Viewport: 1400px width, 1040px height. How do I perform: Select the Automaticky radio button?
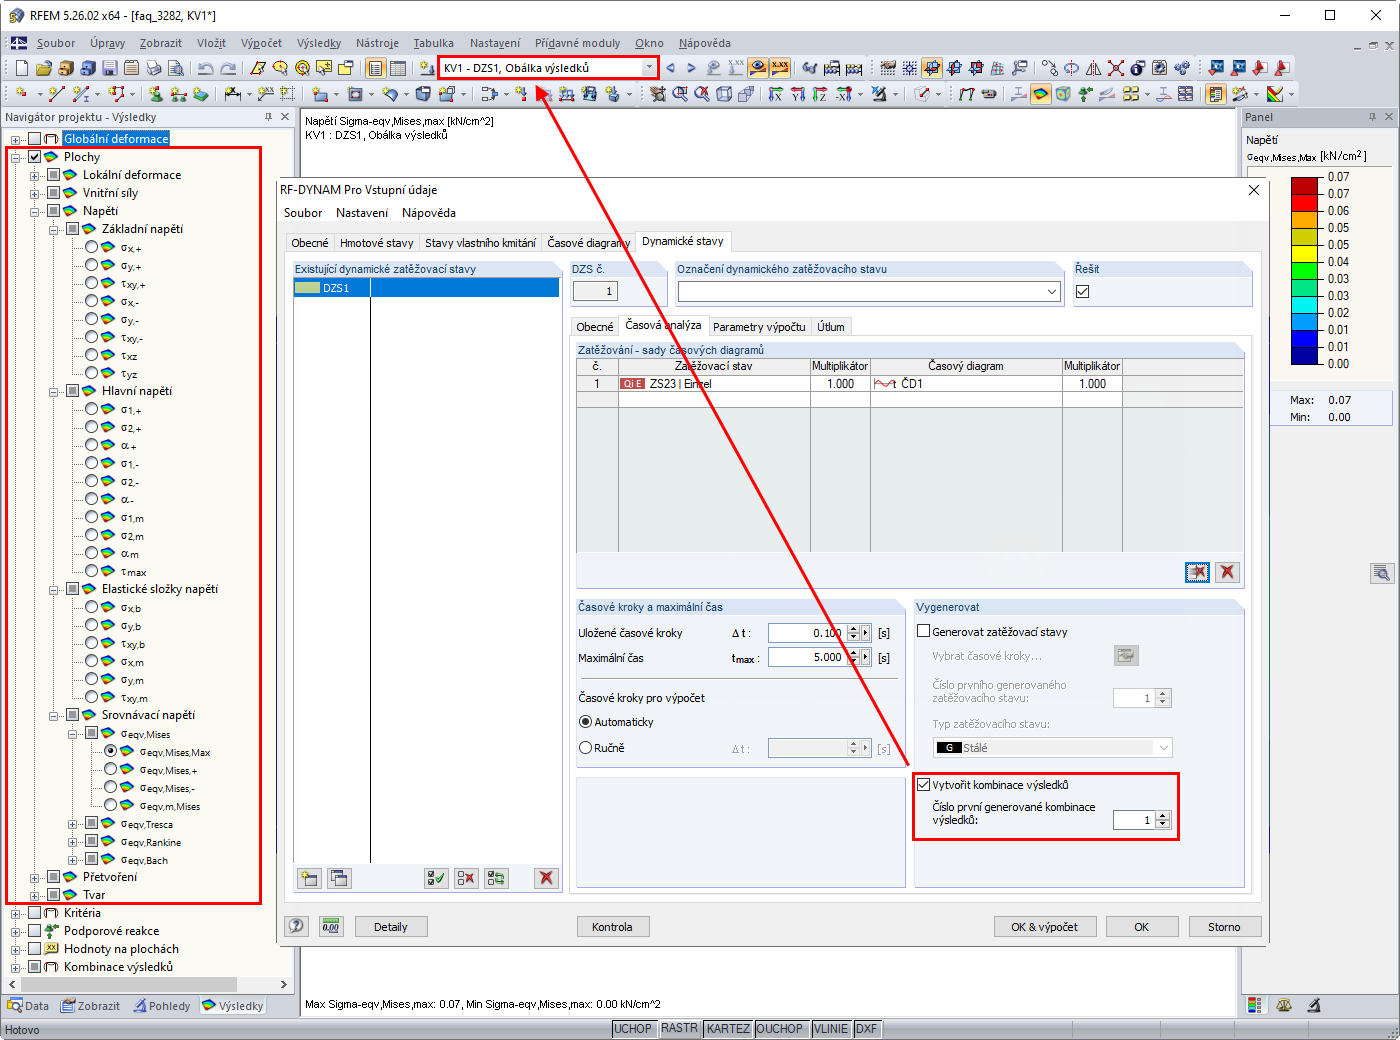tap(586, 721)
